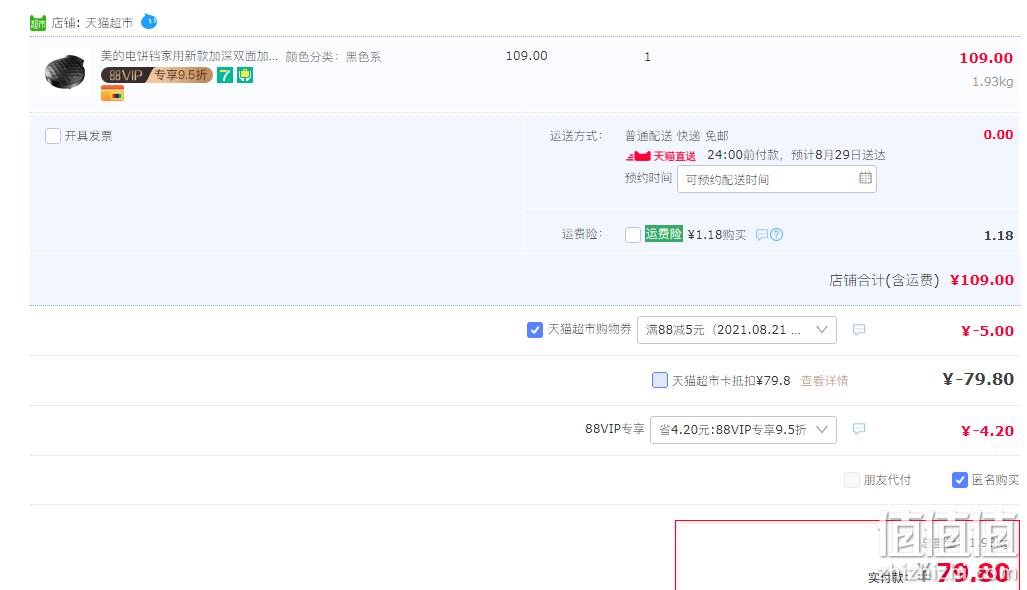Click the ¥-4.20 VIP discount amount
Image resolution: width=1027 pixels, height=590 pixels.
point(987,431)
